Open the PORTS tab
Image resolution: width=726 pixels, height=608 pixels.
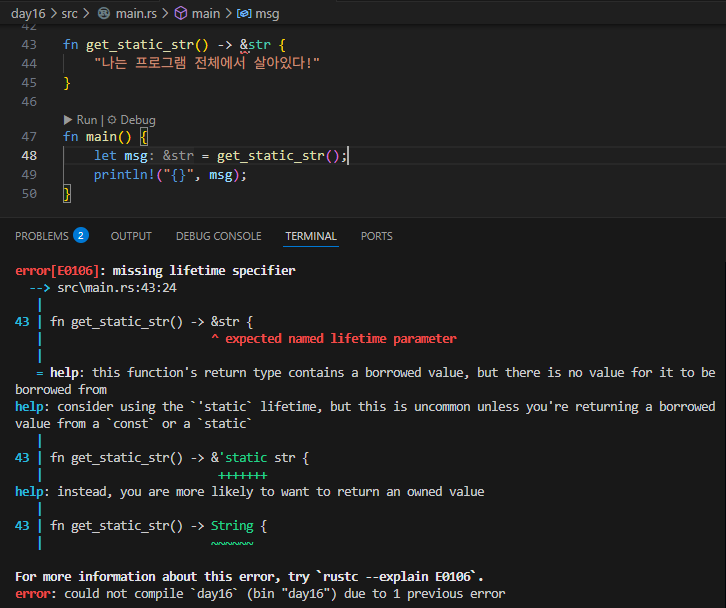pyautogui.click(x=376, y=236)
